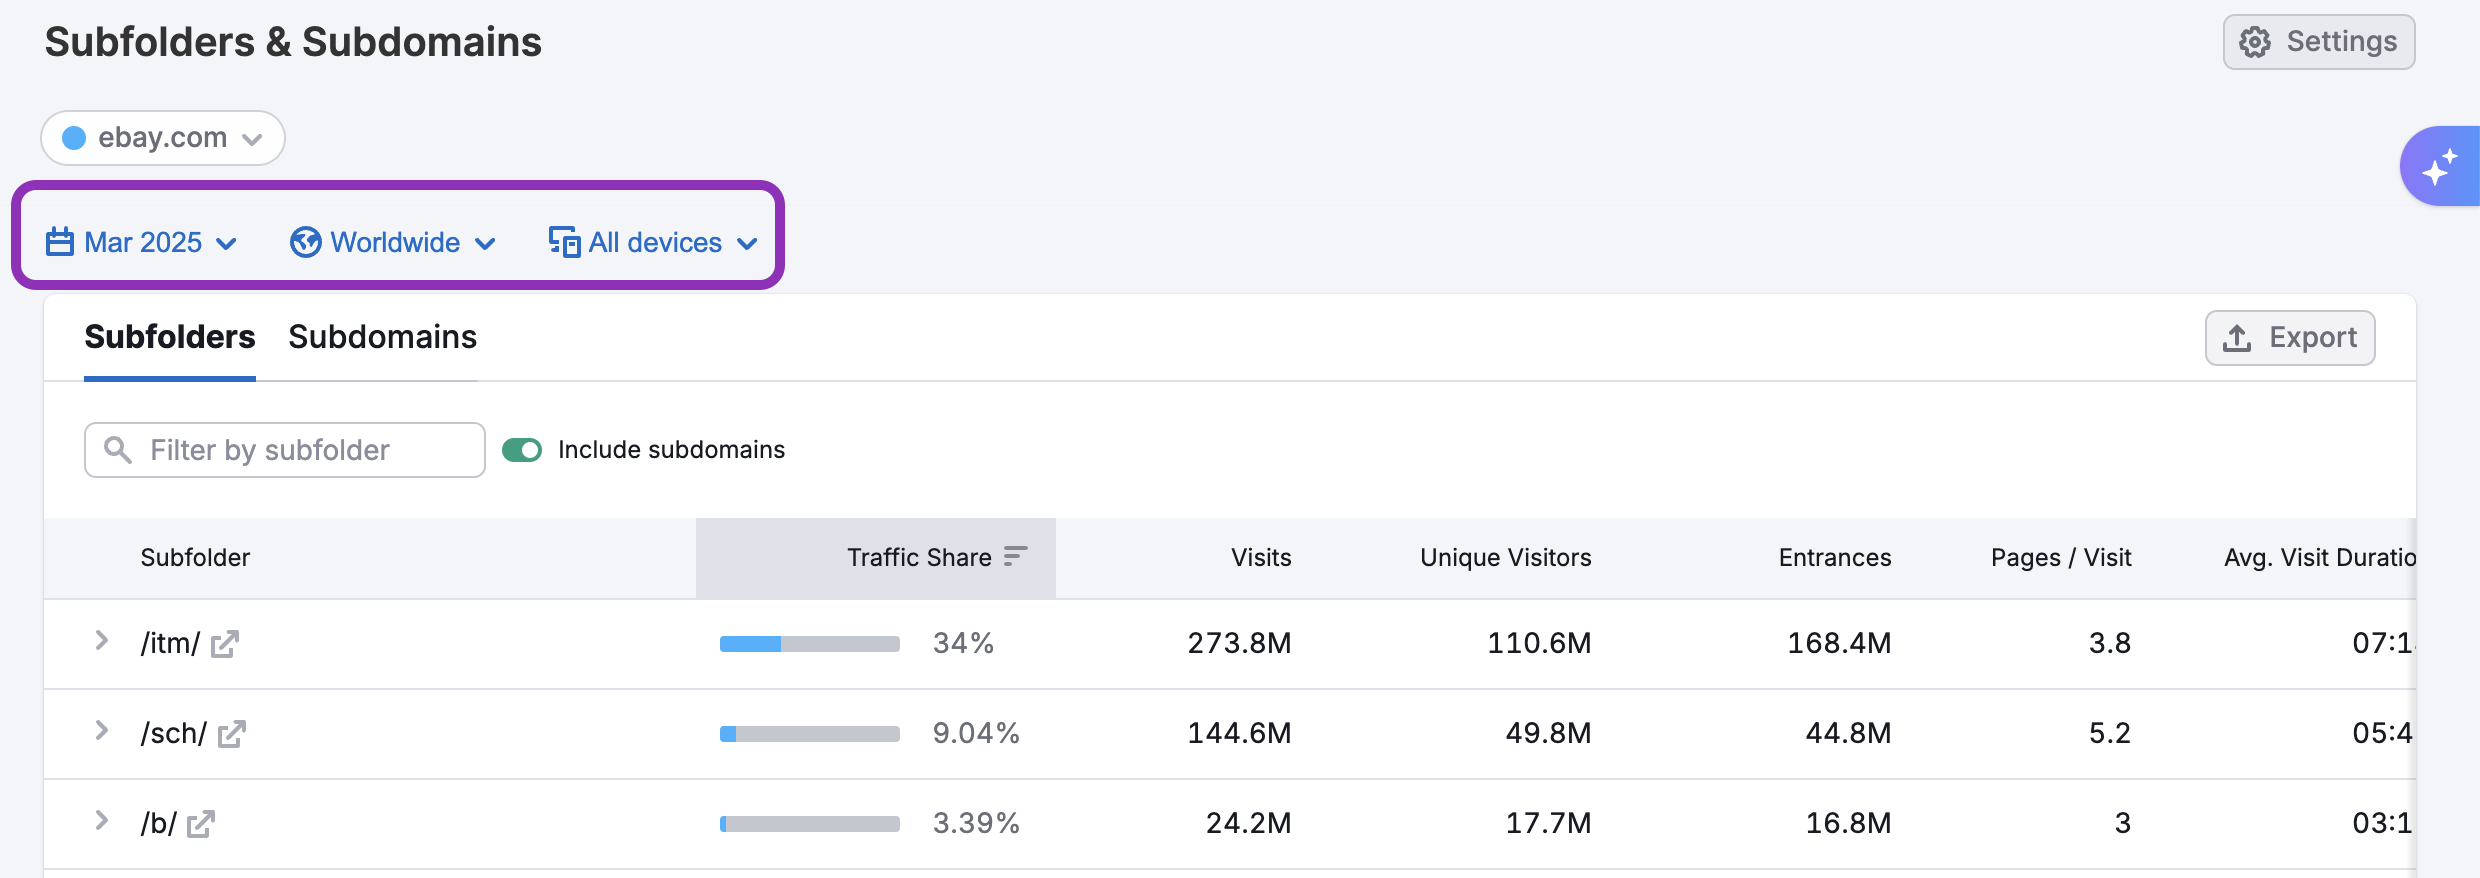Select the Subfolders tab

(169, 337)
